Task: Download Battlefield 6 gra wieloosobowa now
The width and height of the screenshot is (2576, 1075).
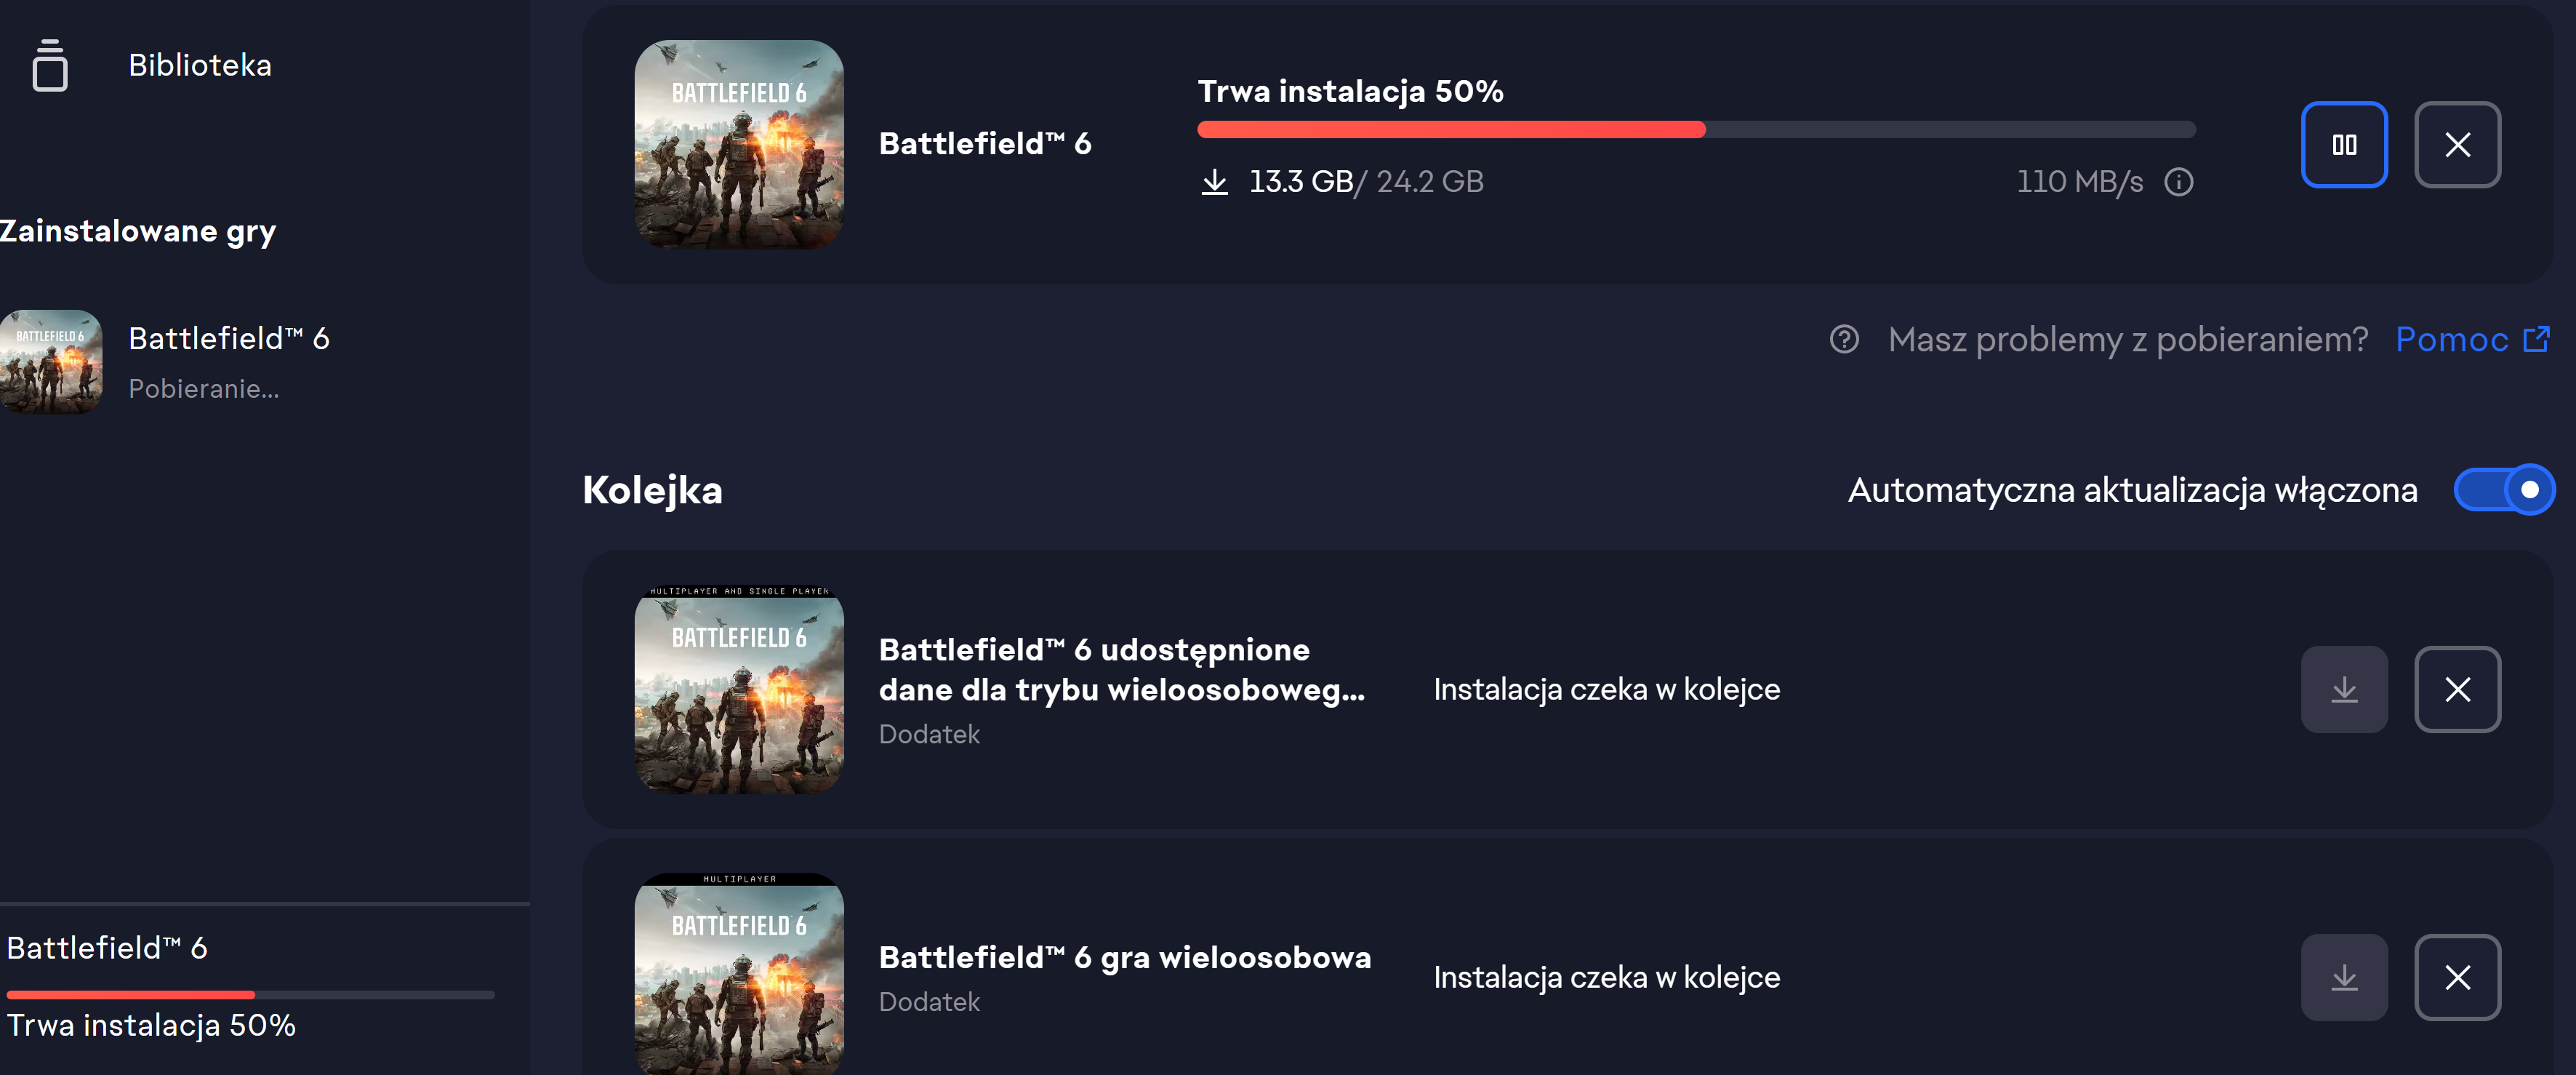Action: [2343, 977]
